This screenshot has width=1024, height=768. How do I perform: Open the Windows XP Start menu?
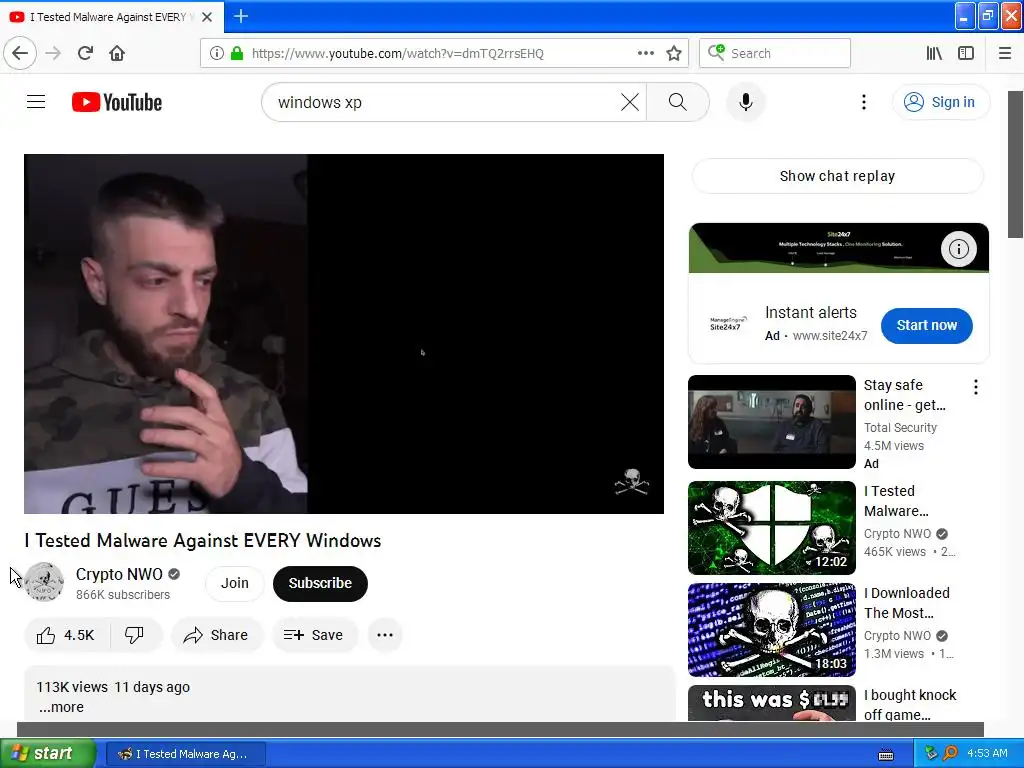coord(48,753)
